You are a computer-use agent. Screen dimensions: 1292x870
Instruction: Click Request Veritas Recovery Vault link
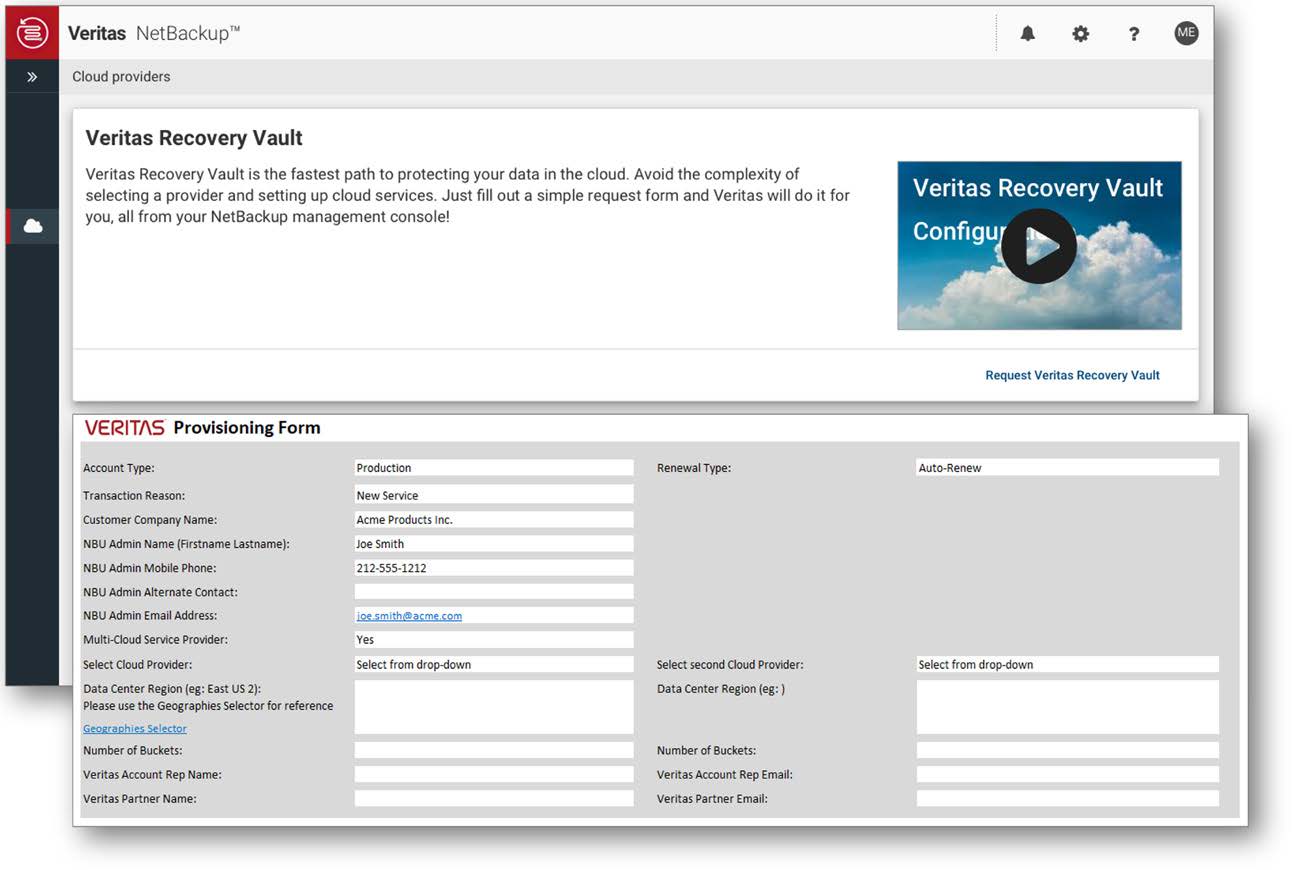1072,376
